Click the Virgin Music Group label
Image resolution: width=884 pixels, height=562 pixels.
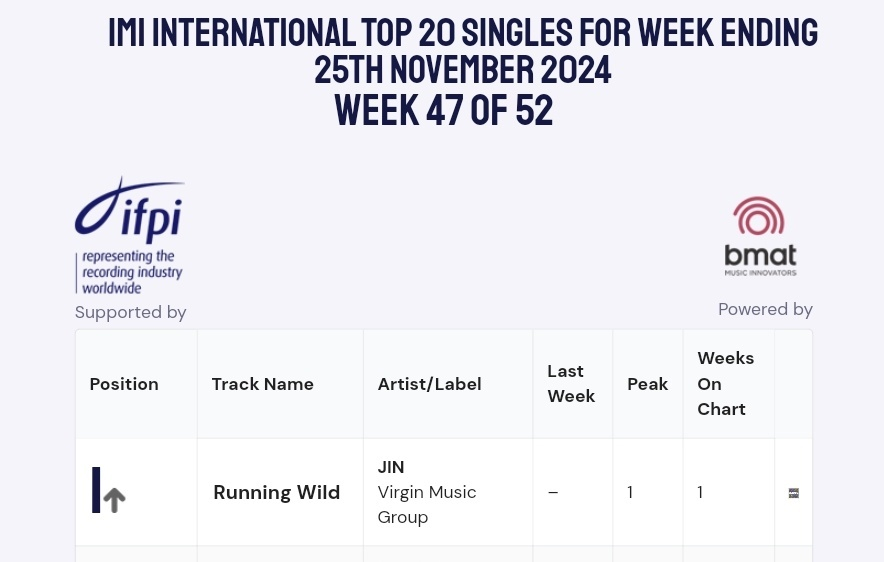click(426, 504)
